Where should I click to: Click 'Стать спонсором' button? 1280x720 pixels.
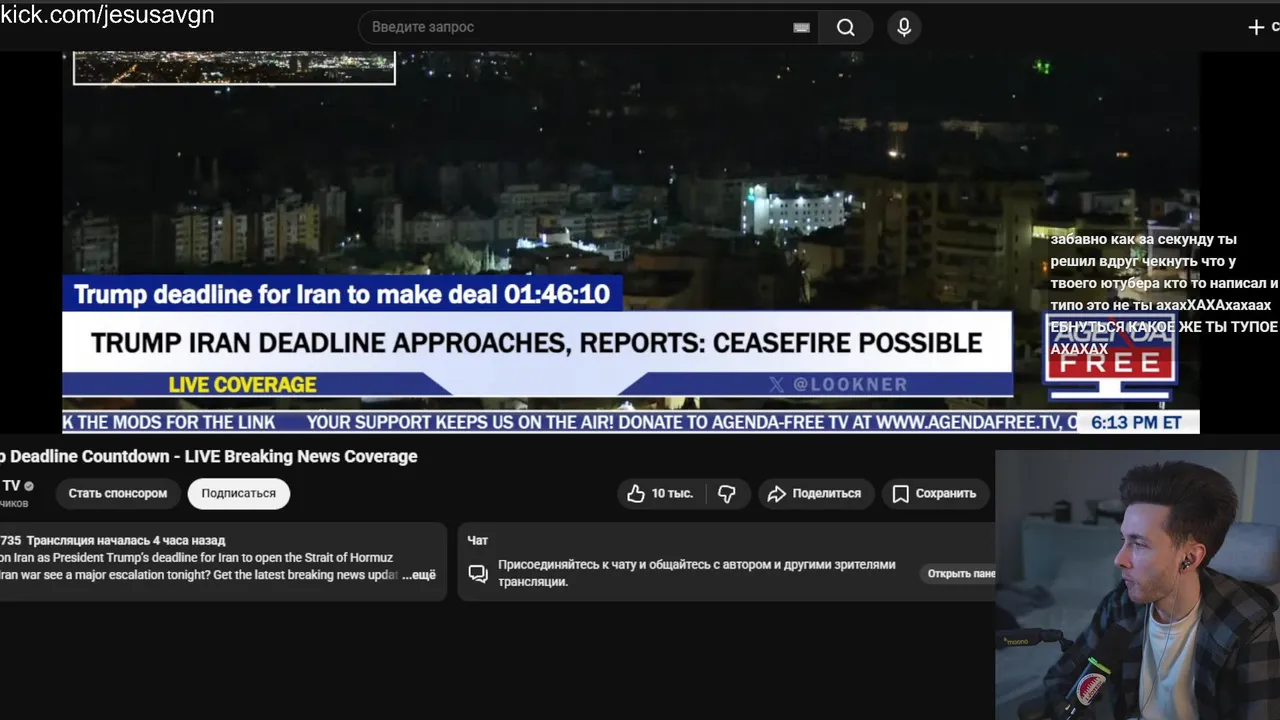[118, 494]
